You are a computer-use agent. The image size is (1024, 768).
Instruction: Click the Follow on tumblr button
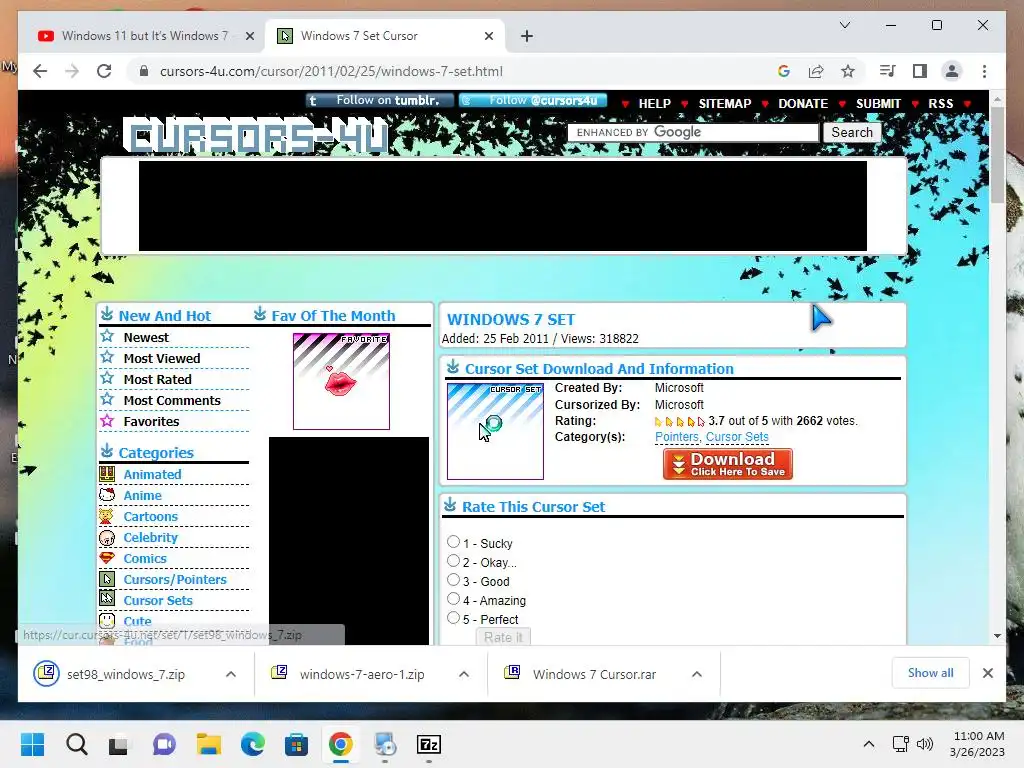click(381, 100)
